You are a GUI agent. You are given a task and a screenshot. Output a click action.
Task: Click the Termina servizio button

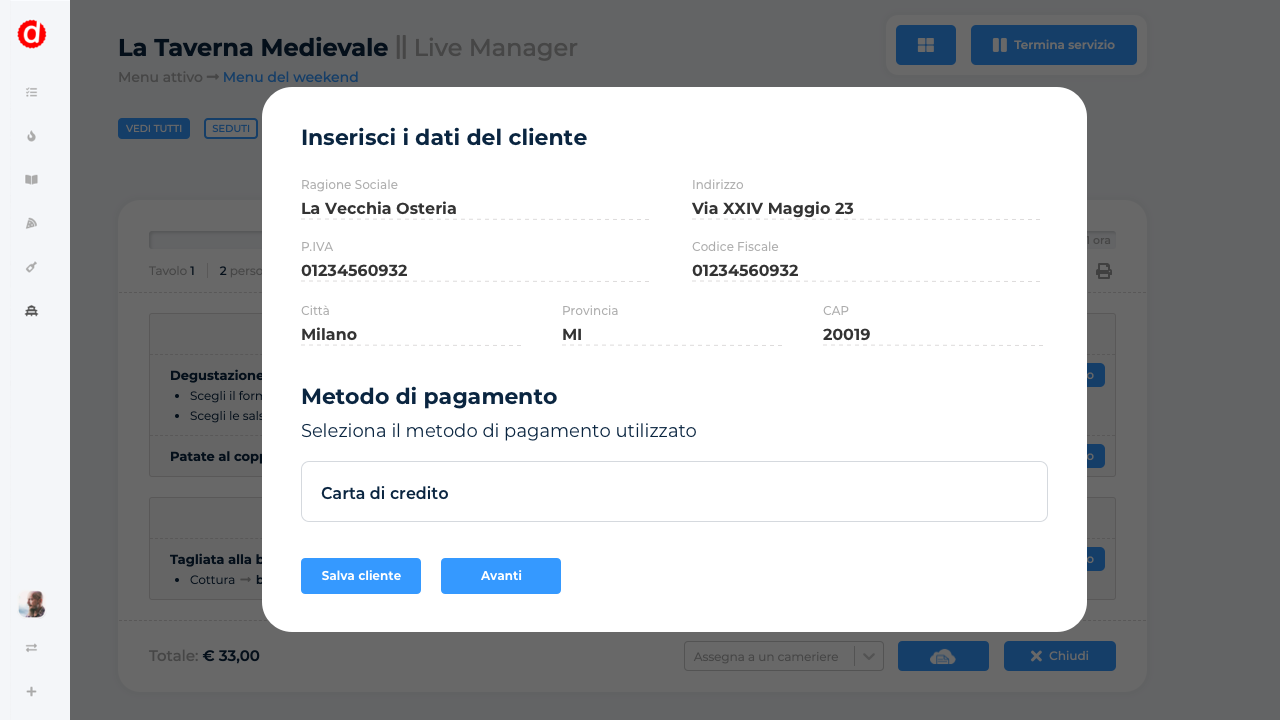click(x=1054, y=45)
